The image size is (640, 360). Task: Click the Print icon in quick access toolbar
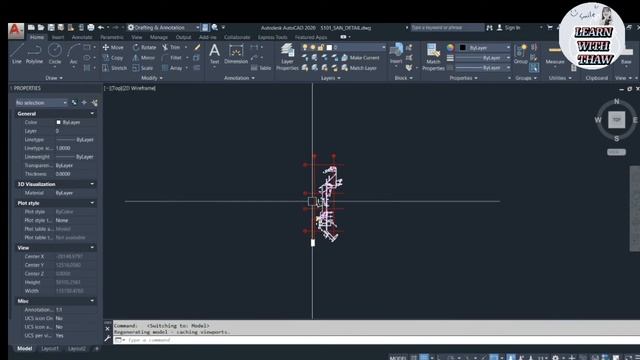click(91, 27)
